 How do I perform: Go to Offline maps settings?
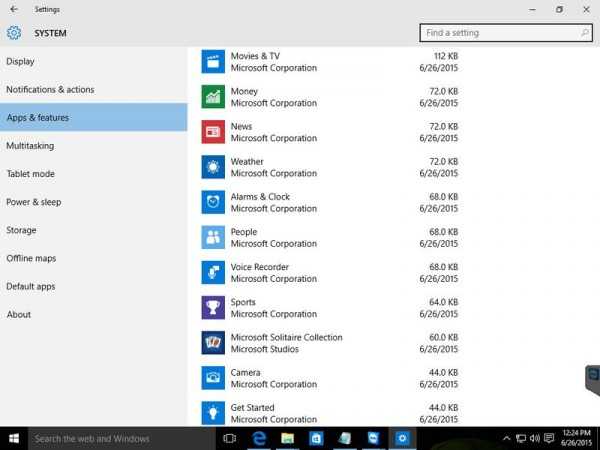click(94, 258)
